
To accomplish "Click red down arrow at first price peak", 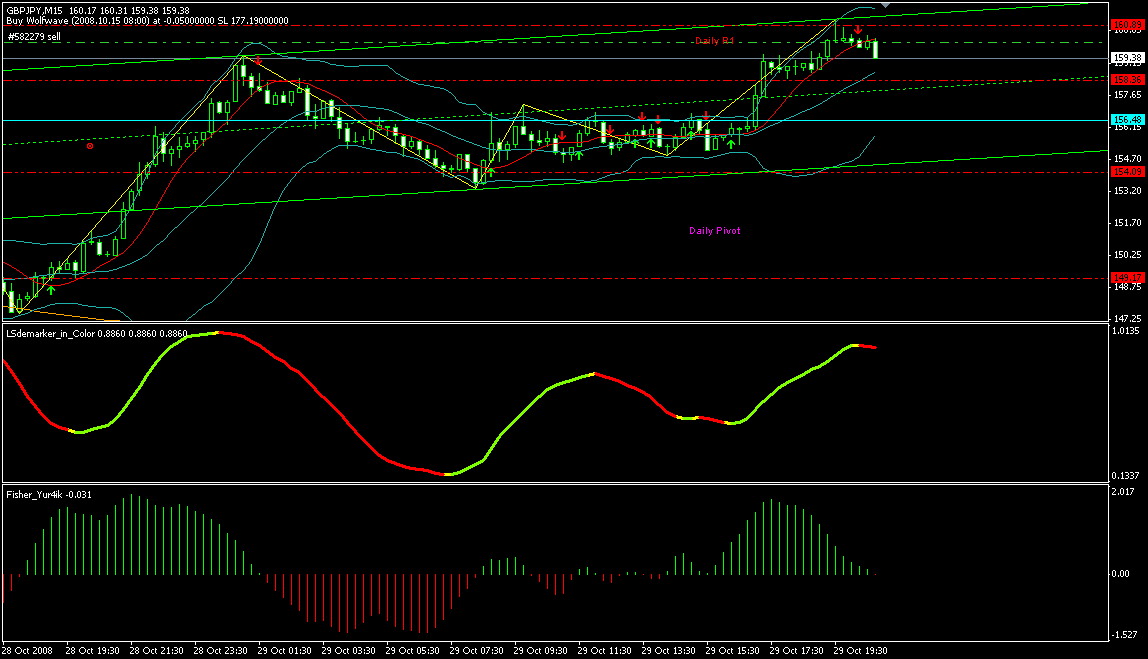I will 258,62.
